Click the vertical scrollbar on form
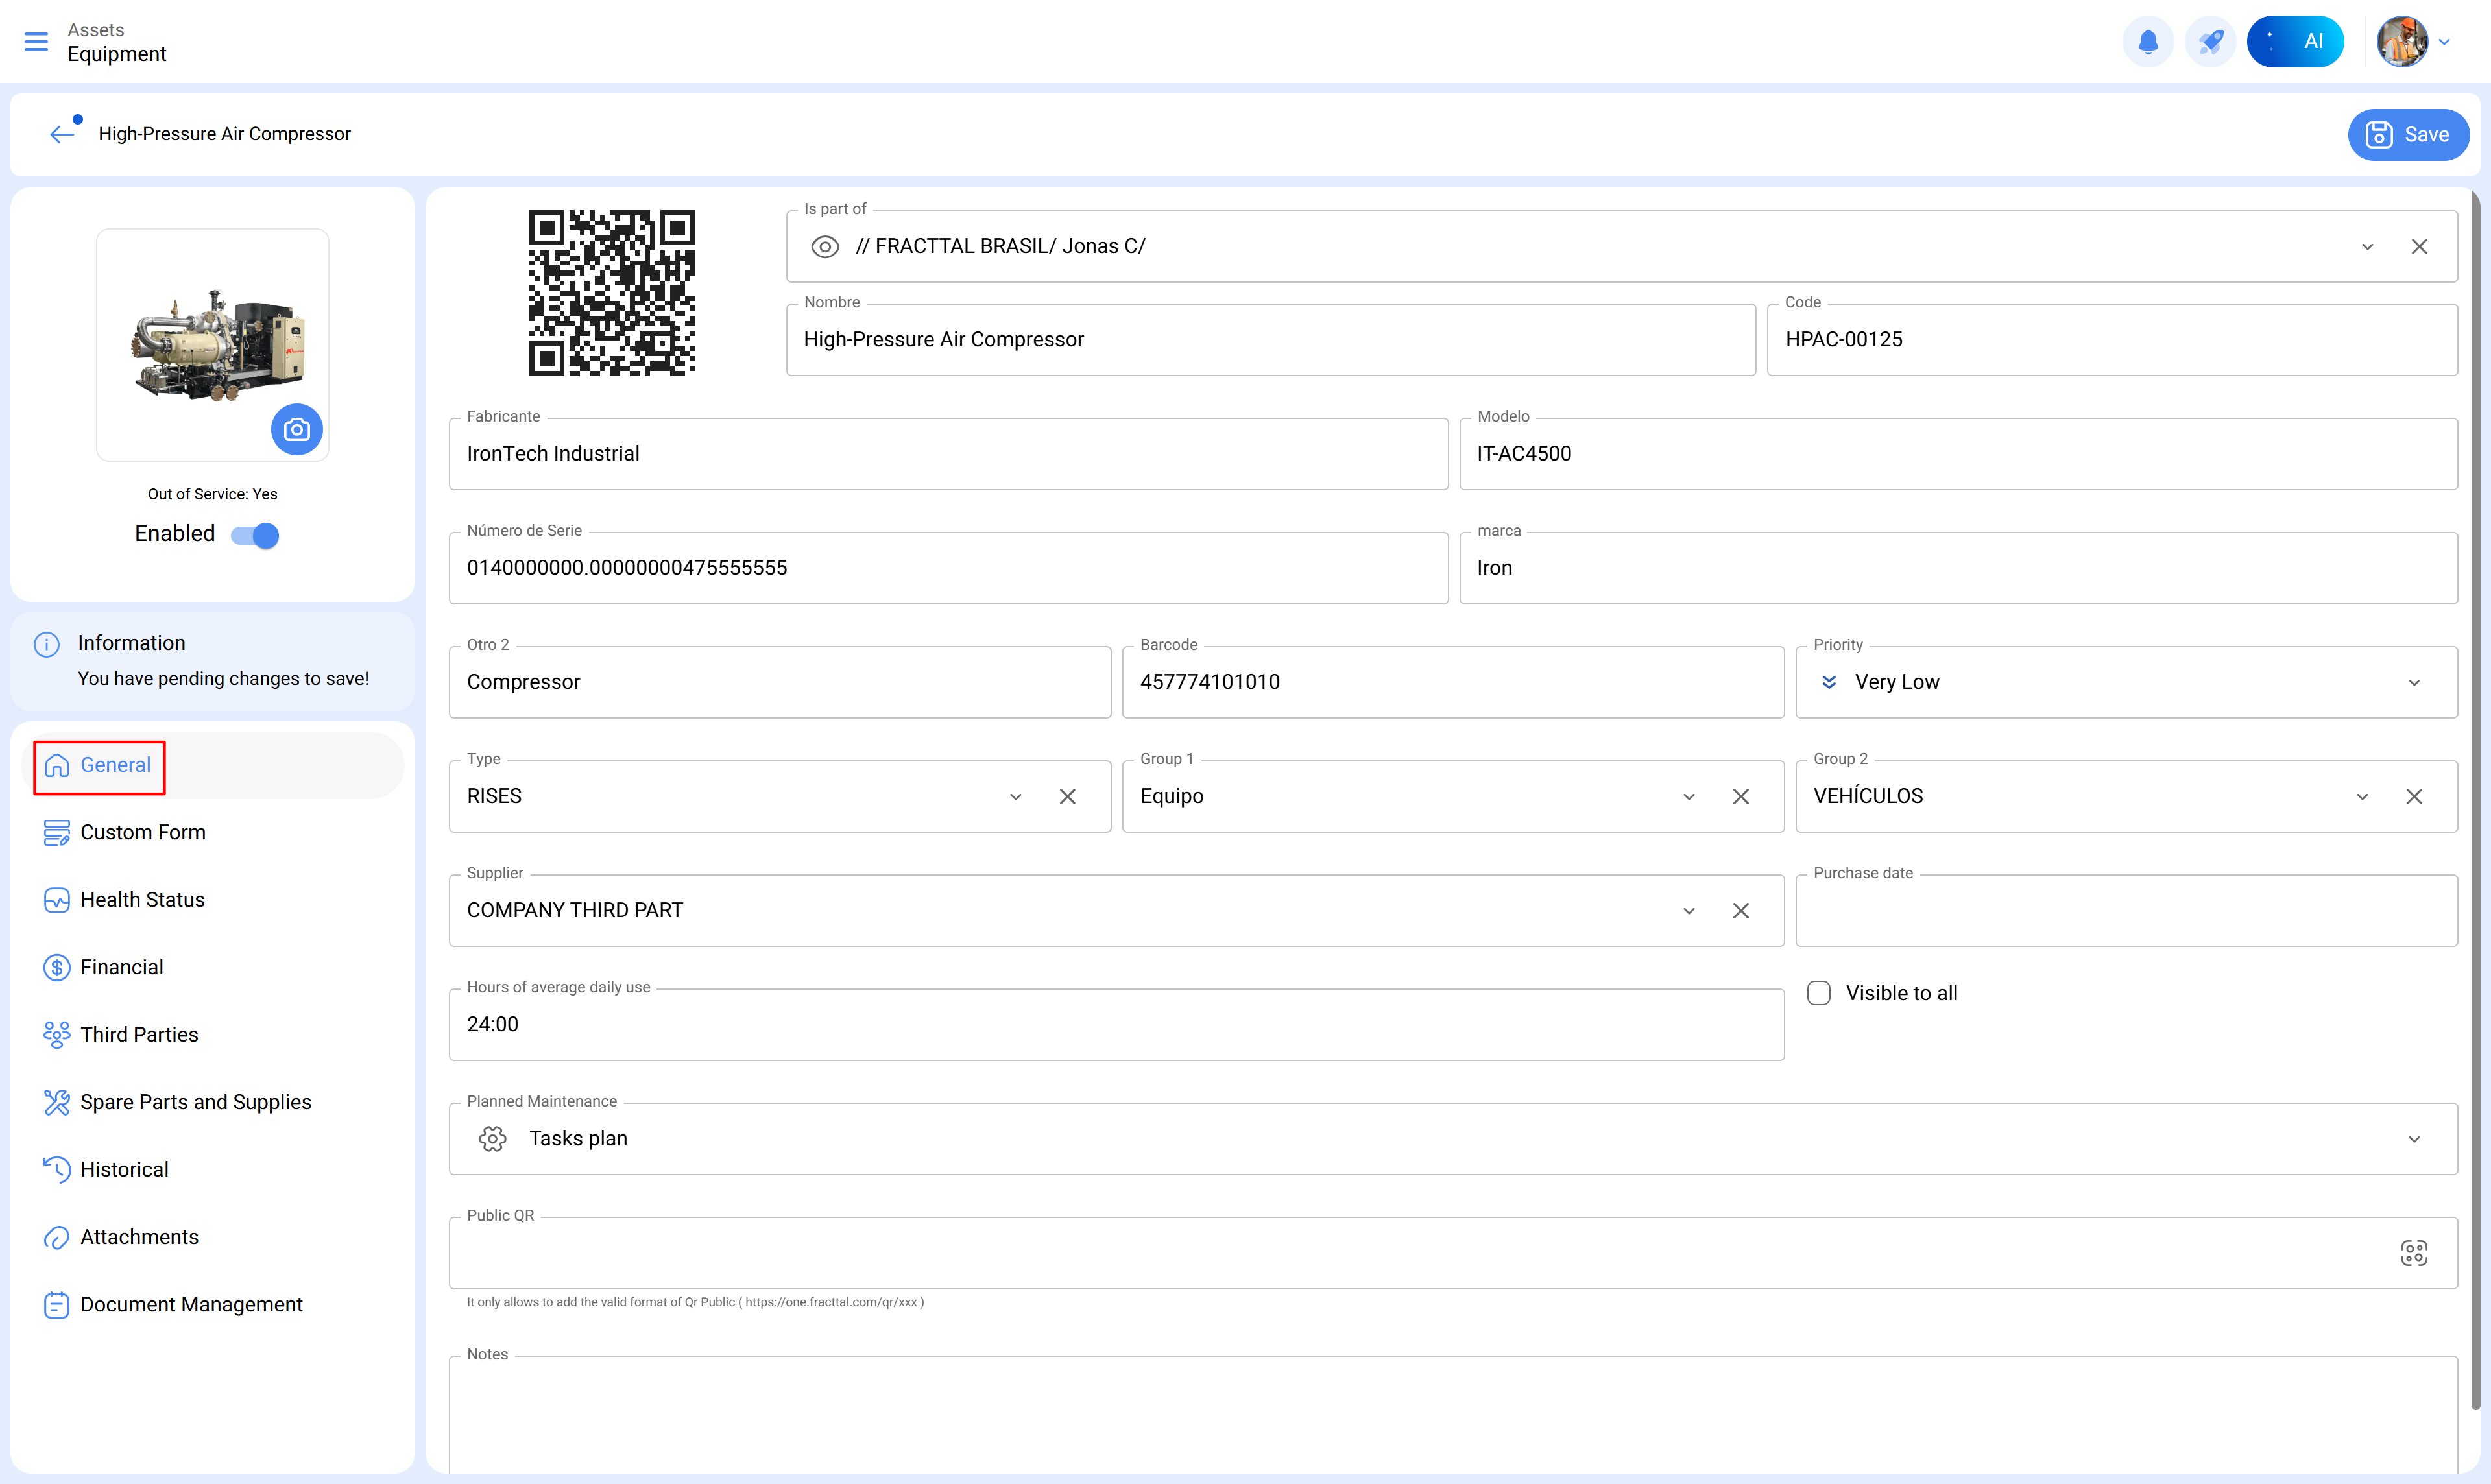The width and height of the screenshot is (2491, 1484). click(x=2475, y=800)
